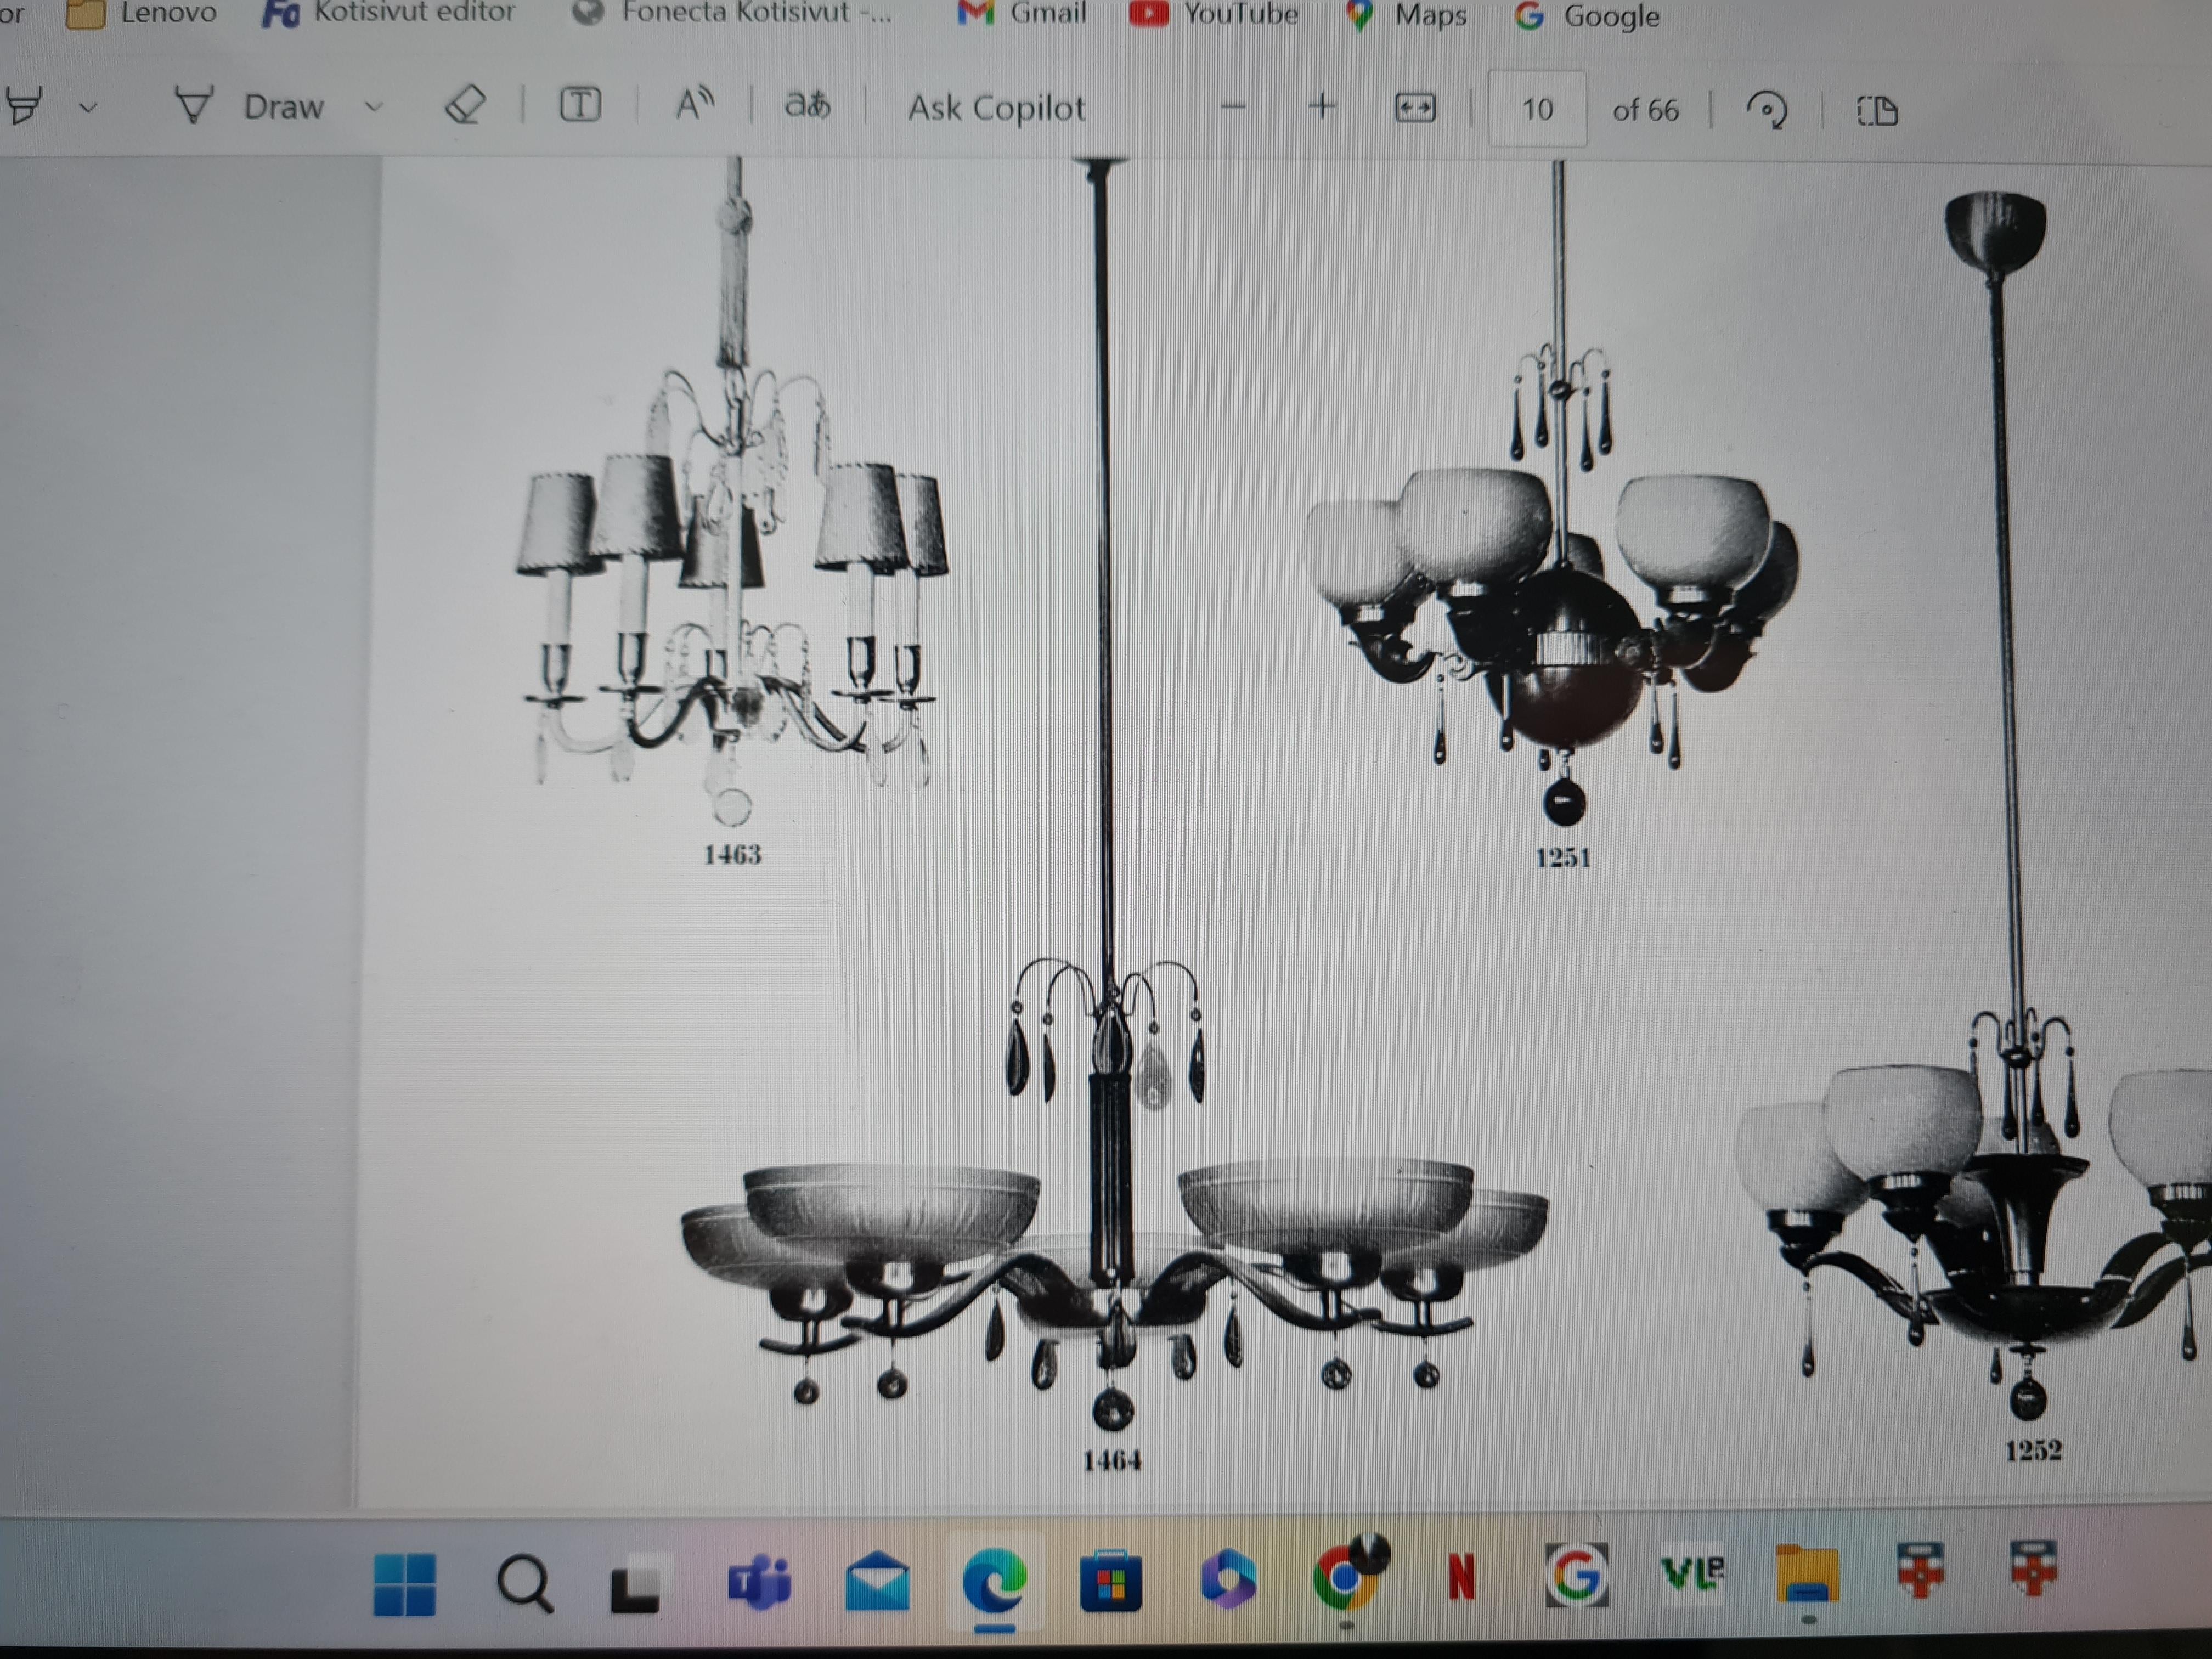Rotate the PDF page
Image resolution: width=2212 pixels, height=1659 pixels.
tap(1766, 110)
